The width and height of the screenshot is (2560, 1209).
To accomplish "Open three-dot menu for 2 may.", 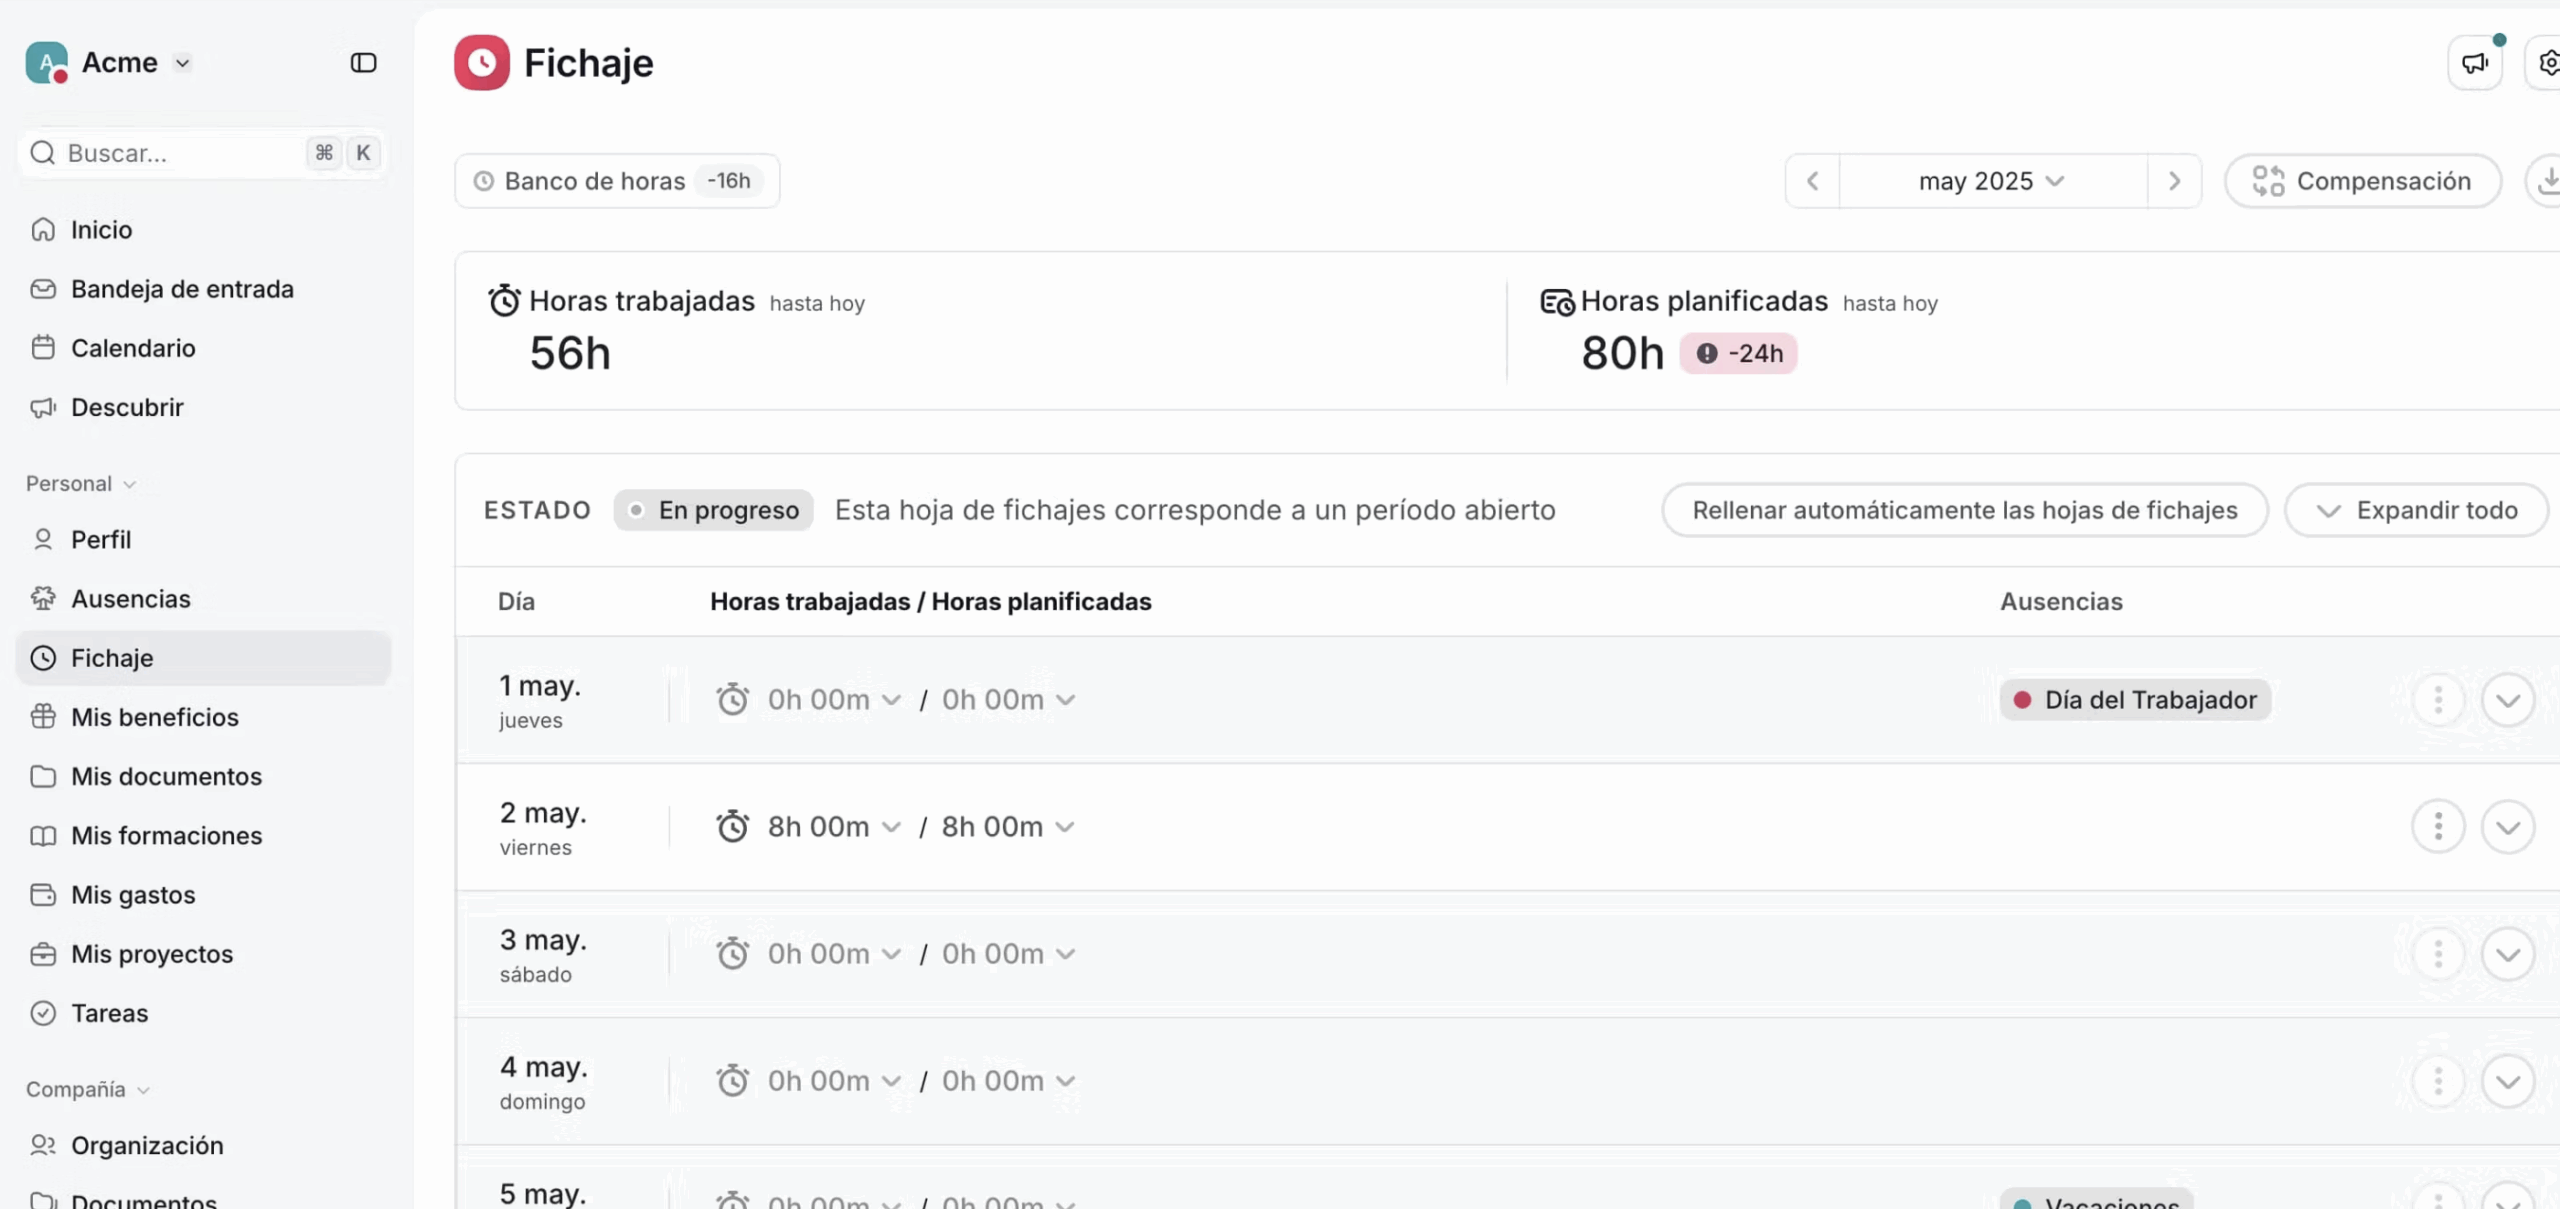I will (2438, 827).
